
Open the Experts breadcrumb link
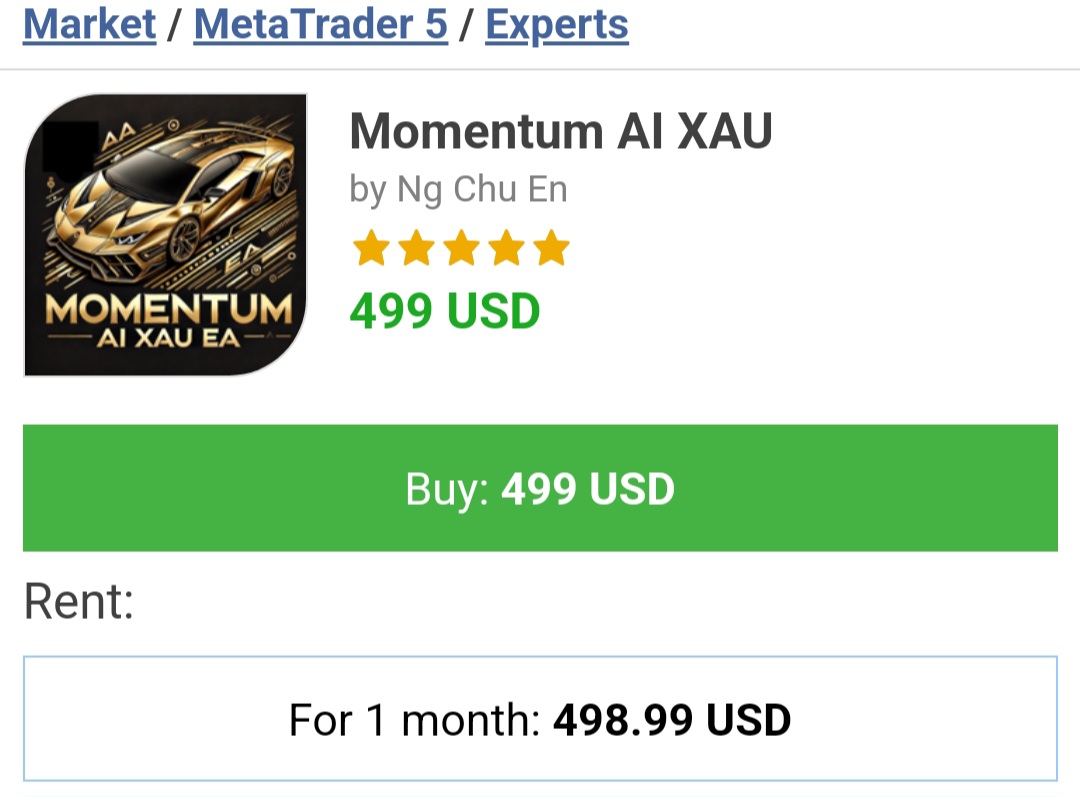[556, 24]
